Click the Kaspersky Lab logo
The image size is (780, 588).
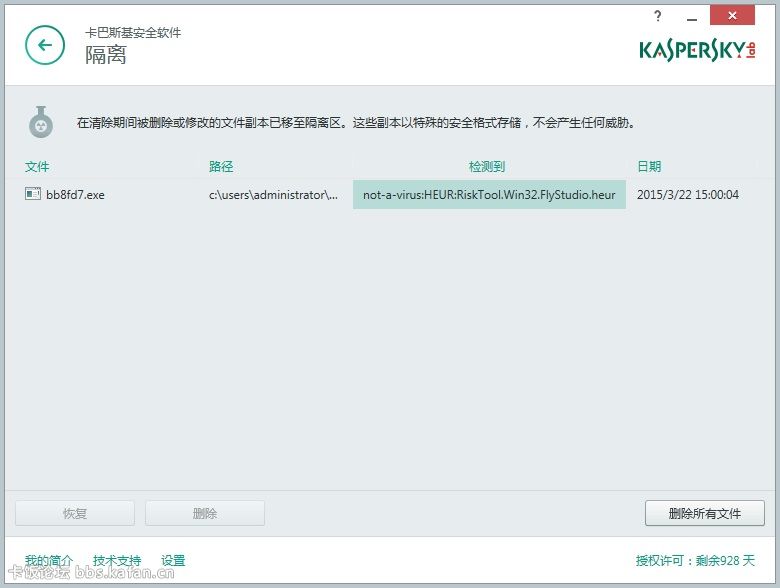coord(697,49)
